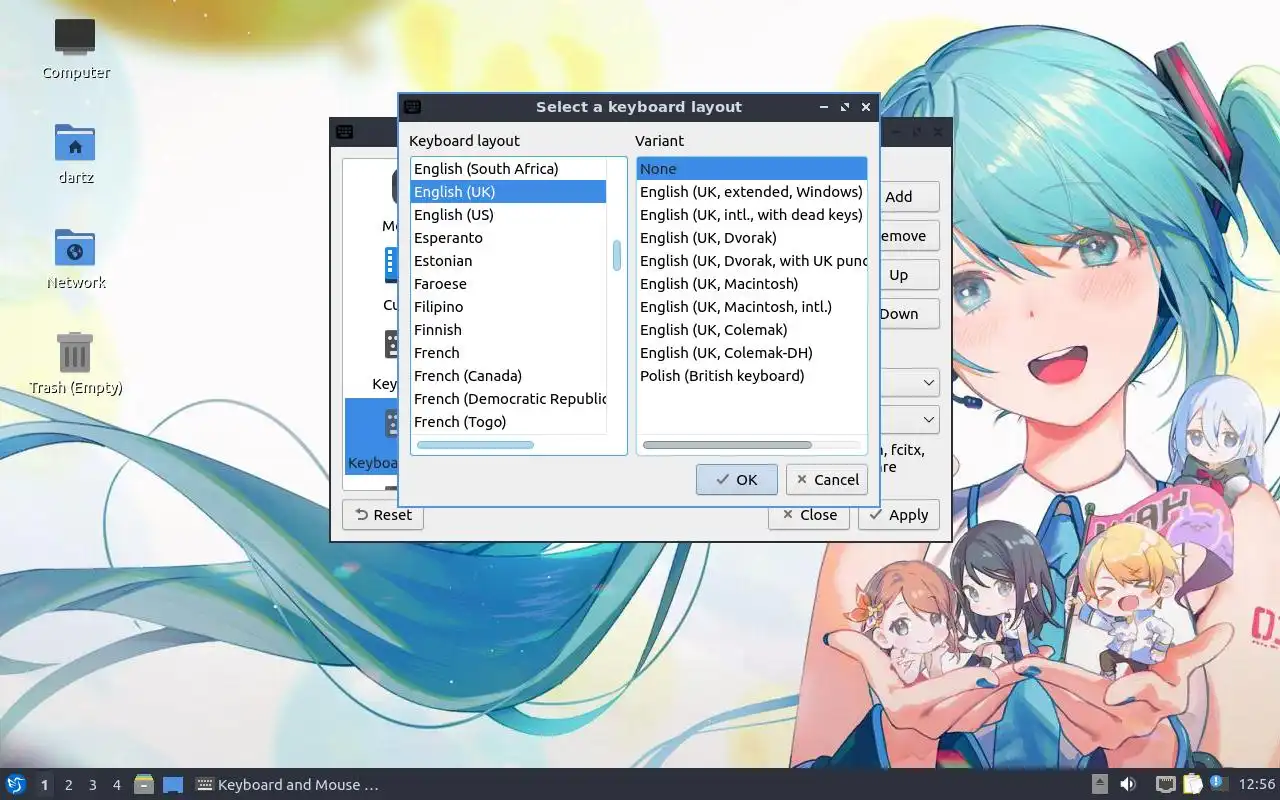Open the Computer desktop icon
Image resolution: width=1280 pixels, height=800 pixels.
75,47
